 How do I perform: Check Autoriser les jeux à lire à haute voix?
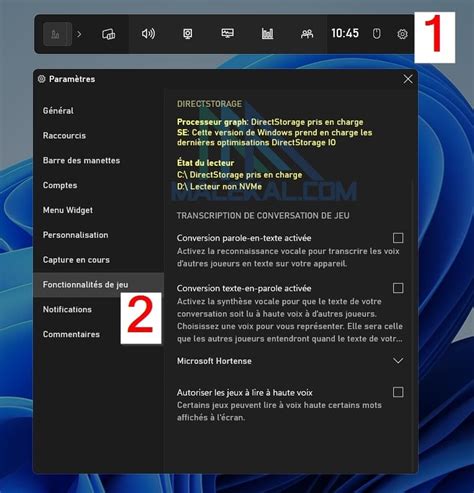point(398,392)
